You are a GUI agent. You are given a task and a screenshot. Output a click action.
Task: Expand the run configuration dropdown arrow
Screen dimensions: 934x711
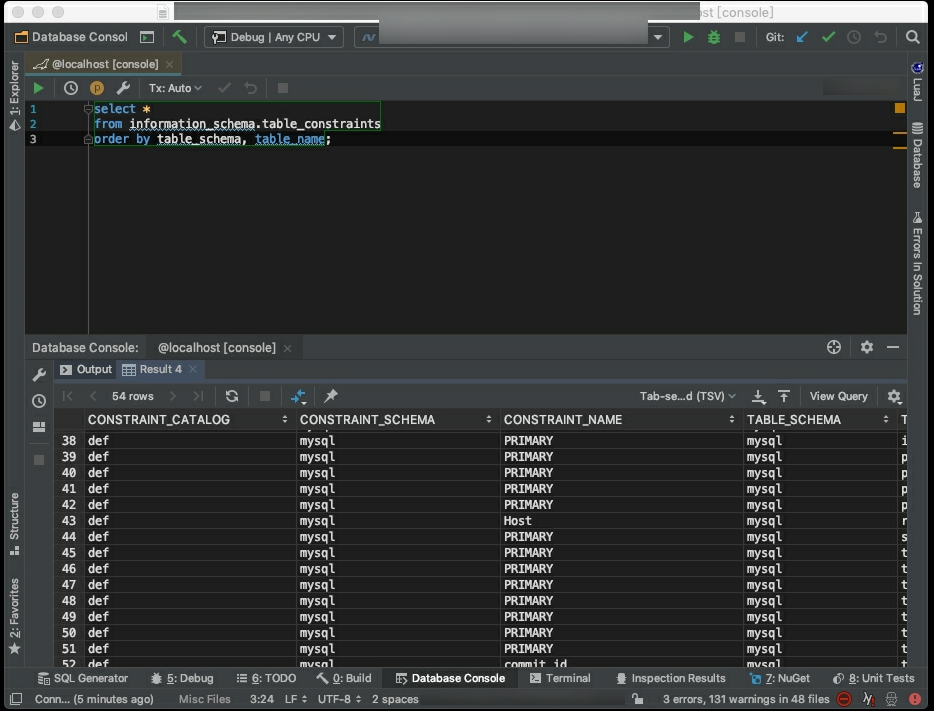[x=658, y=37]
